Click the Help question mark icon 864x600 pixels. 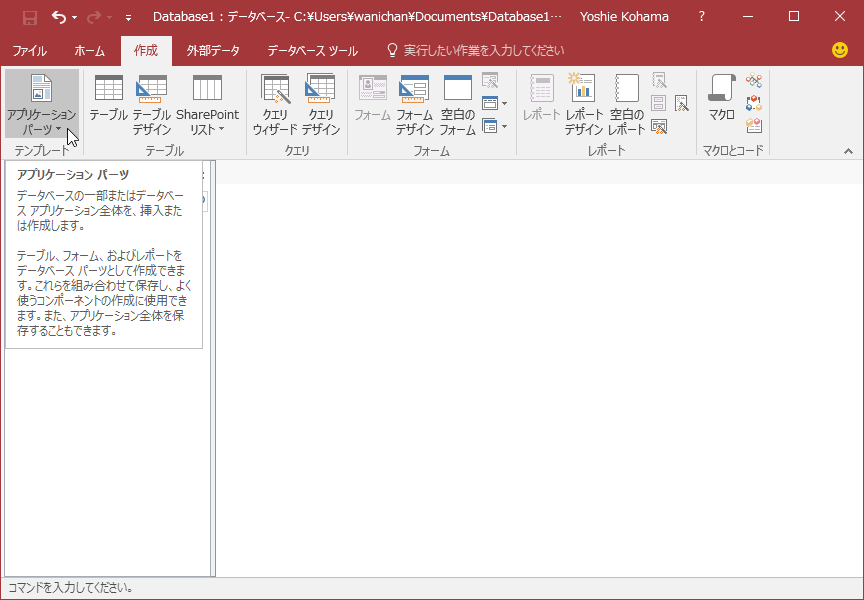pyautogui.click(x=701, y=17)
